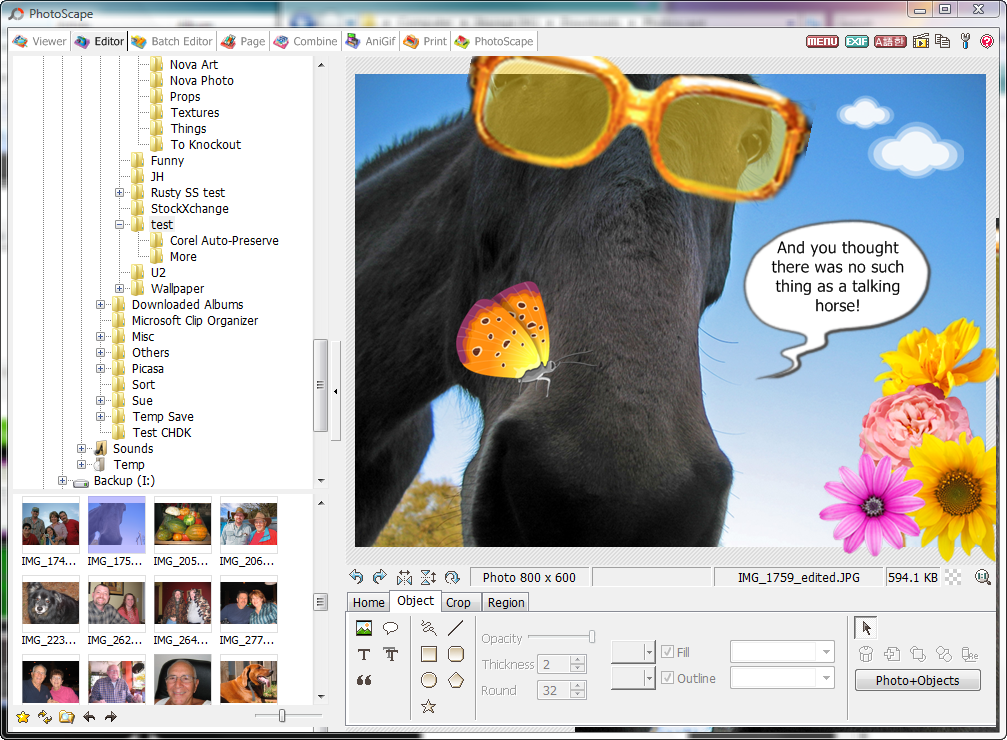Select the Microsoft Clip Organizer folder

click(x=195, y=321)
